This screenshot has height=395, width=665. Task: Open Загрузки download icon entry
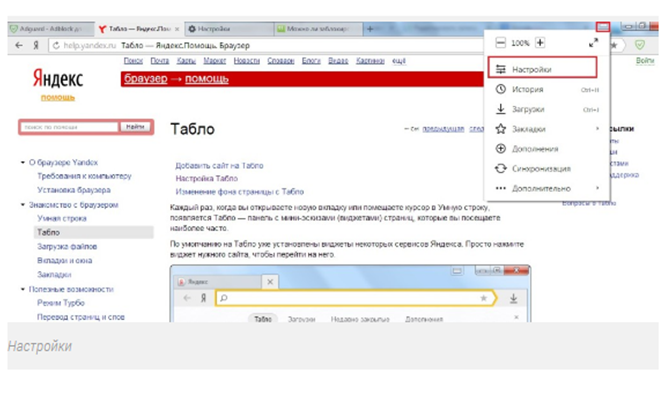tap(547, 109)
